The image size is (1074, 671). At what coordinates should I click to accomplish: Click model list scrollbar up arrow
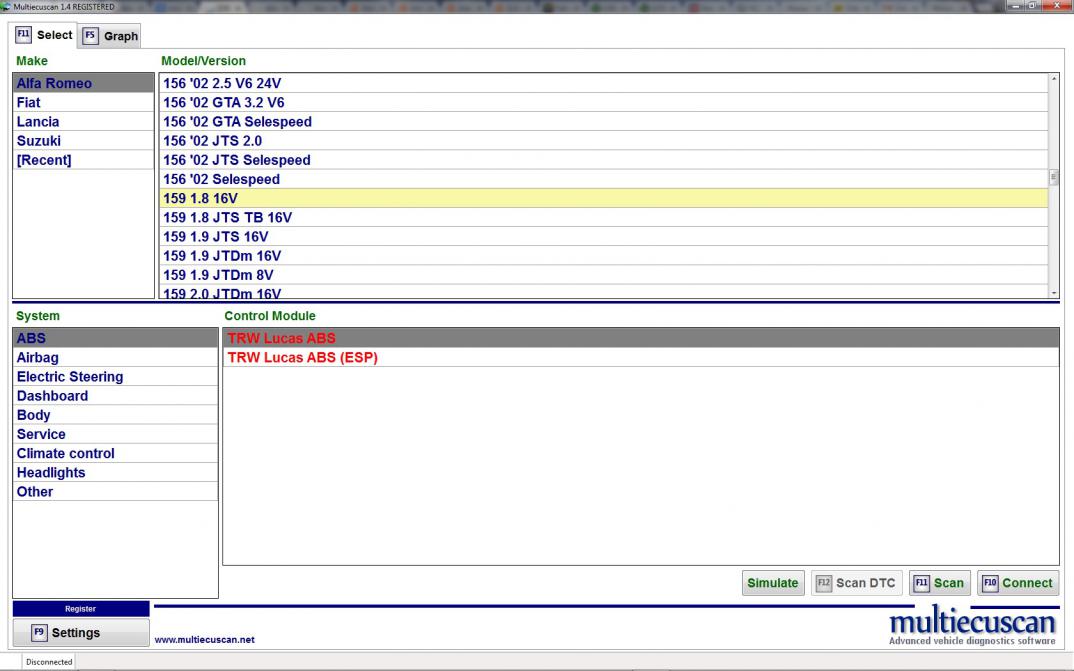click(x=1053, y=79)
